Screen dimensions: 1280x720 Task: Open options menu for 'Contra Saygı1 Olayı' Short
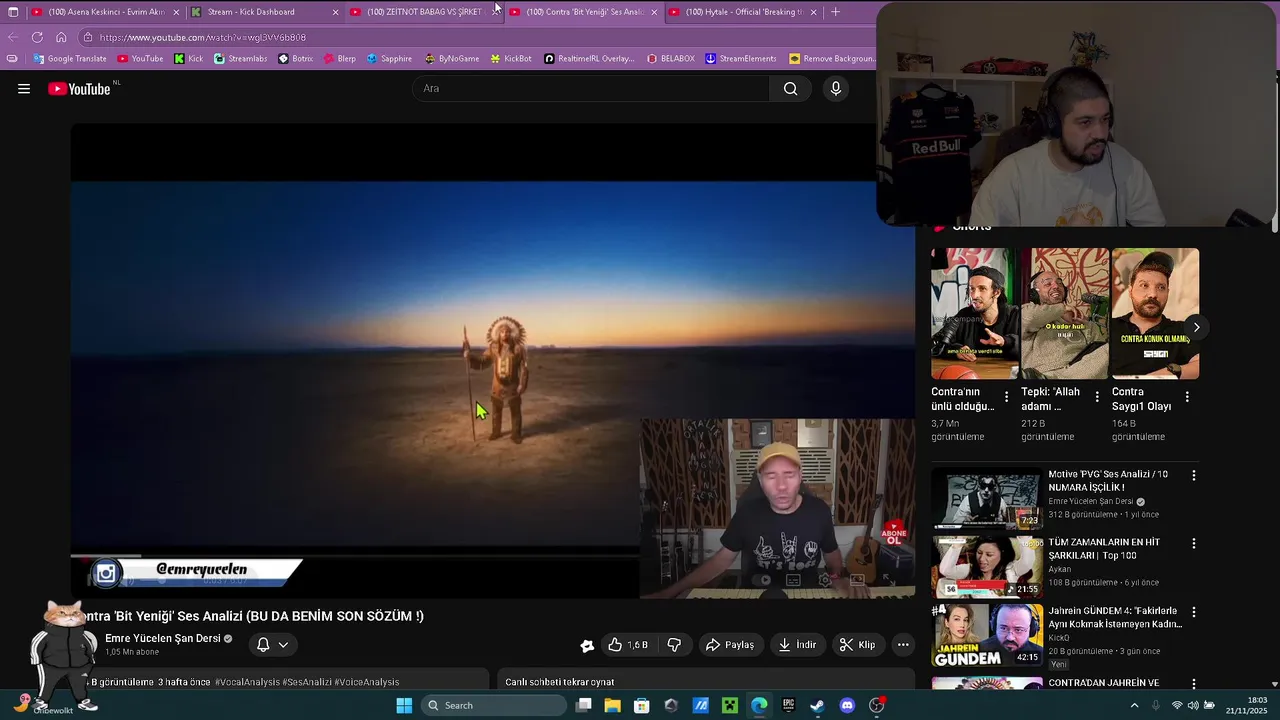click(x=1187, y=397)
